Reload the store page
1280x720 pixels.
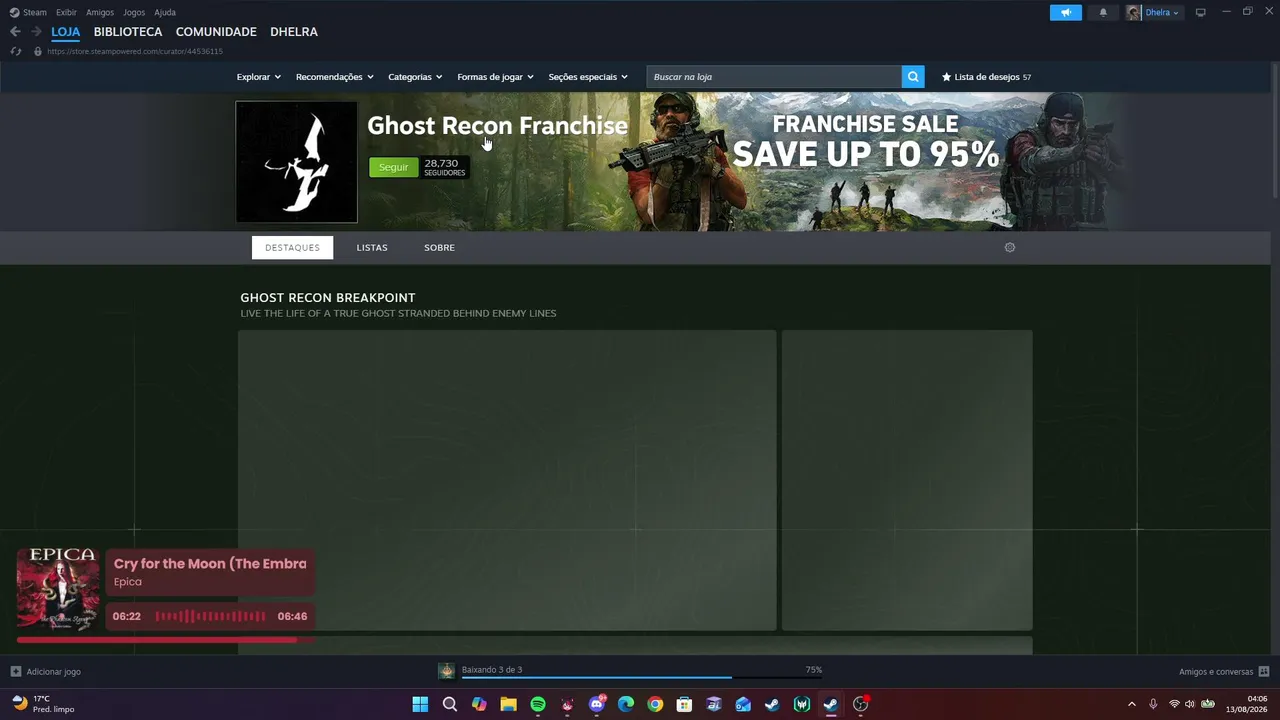click(x=16, y=51)
